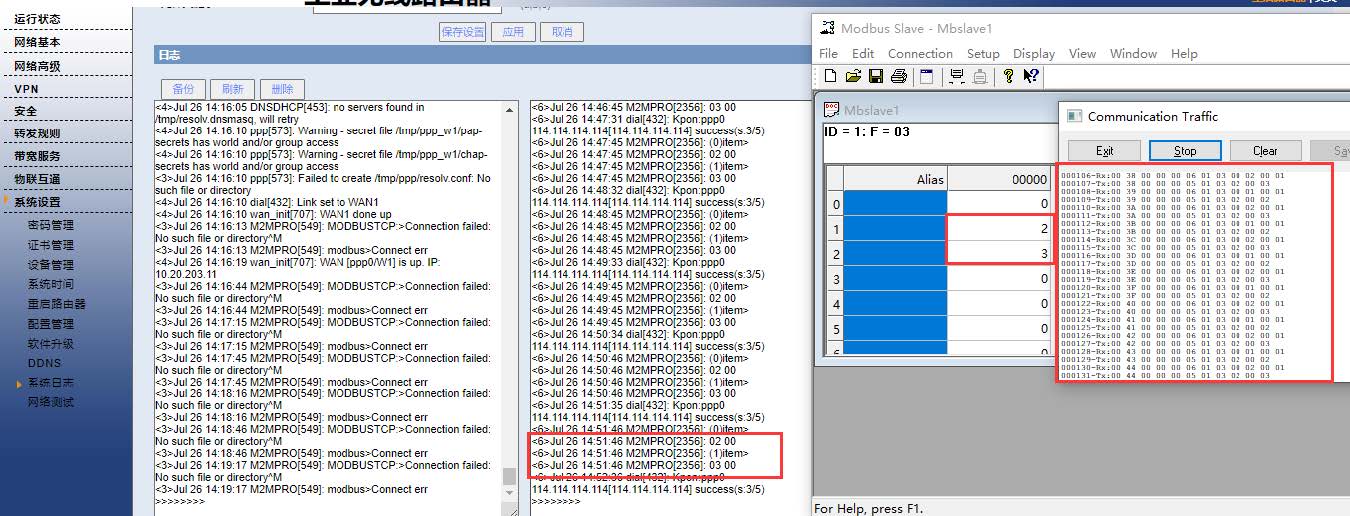The image size is (1350, 516).
Task: Open the 网络高级 sidebar section
Action: [x=37, y=66]
